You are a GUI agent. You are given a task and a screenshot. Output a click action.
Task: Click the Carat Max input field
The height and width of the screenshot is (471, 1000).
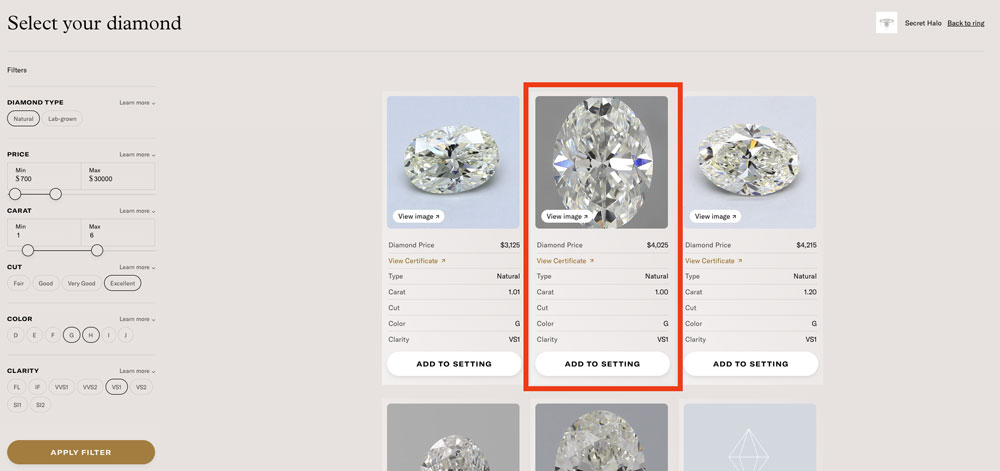(x=118, y=232)
